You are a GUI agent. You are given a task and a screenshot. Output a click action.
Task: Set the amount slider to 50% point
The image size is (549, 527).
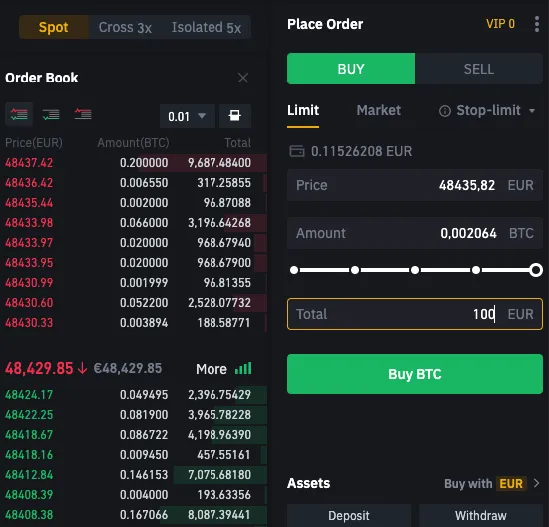click(x=415, y=270)
